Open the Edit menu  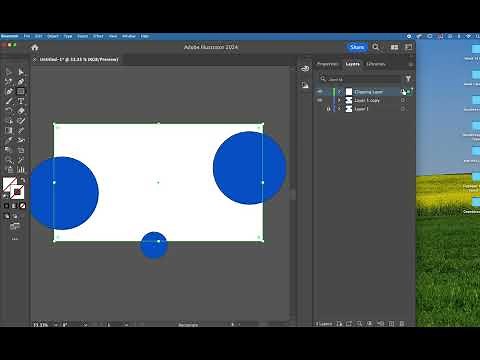click(38, 36)
